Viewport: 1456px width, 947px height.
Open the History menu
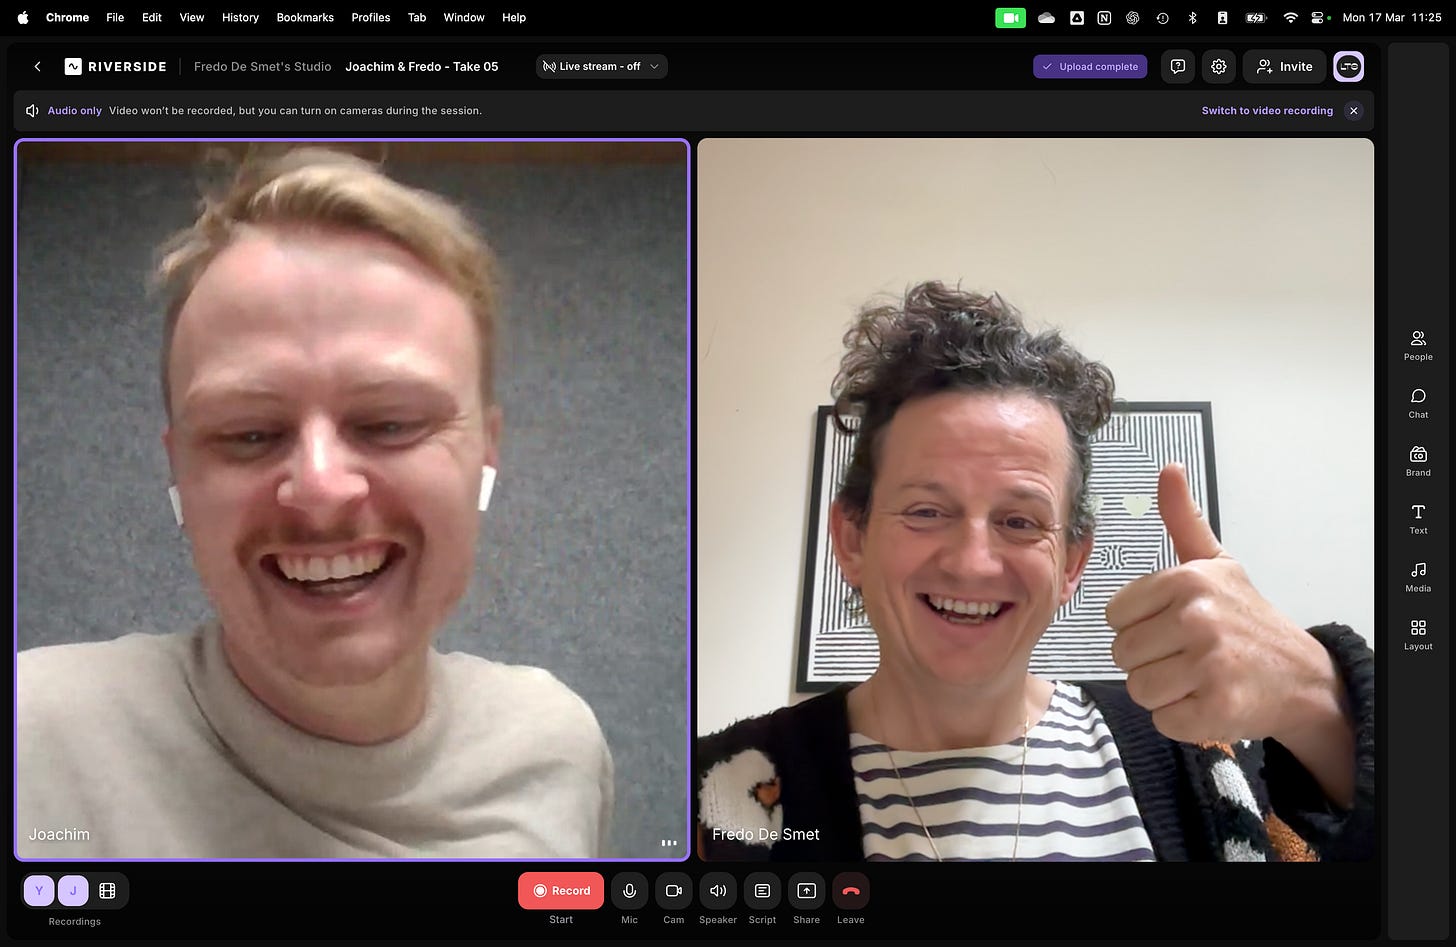[240, 17]
